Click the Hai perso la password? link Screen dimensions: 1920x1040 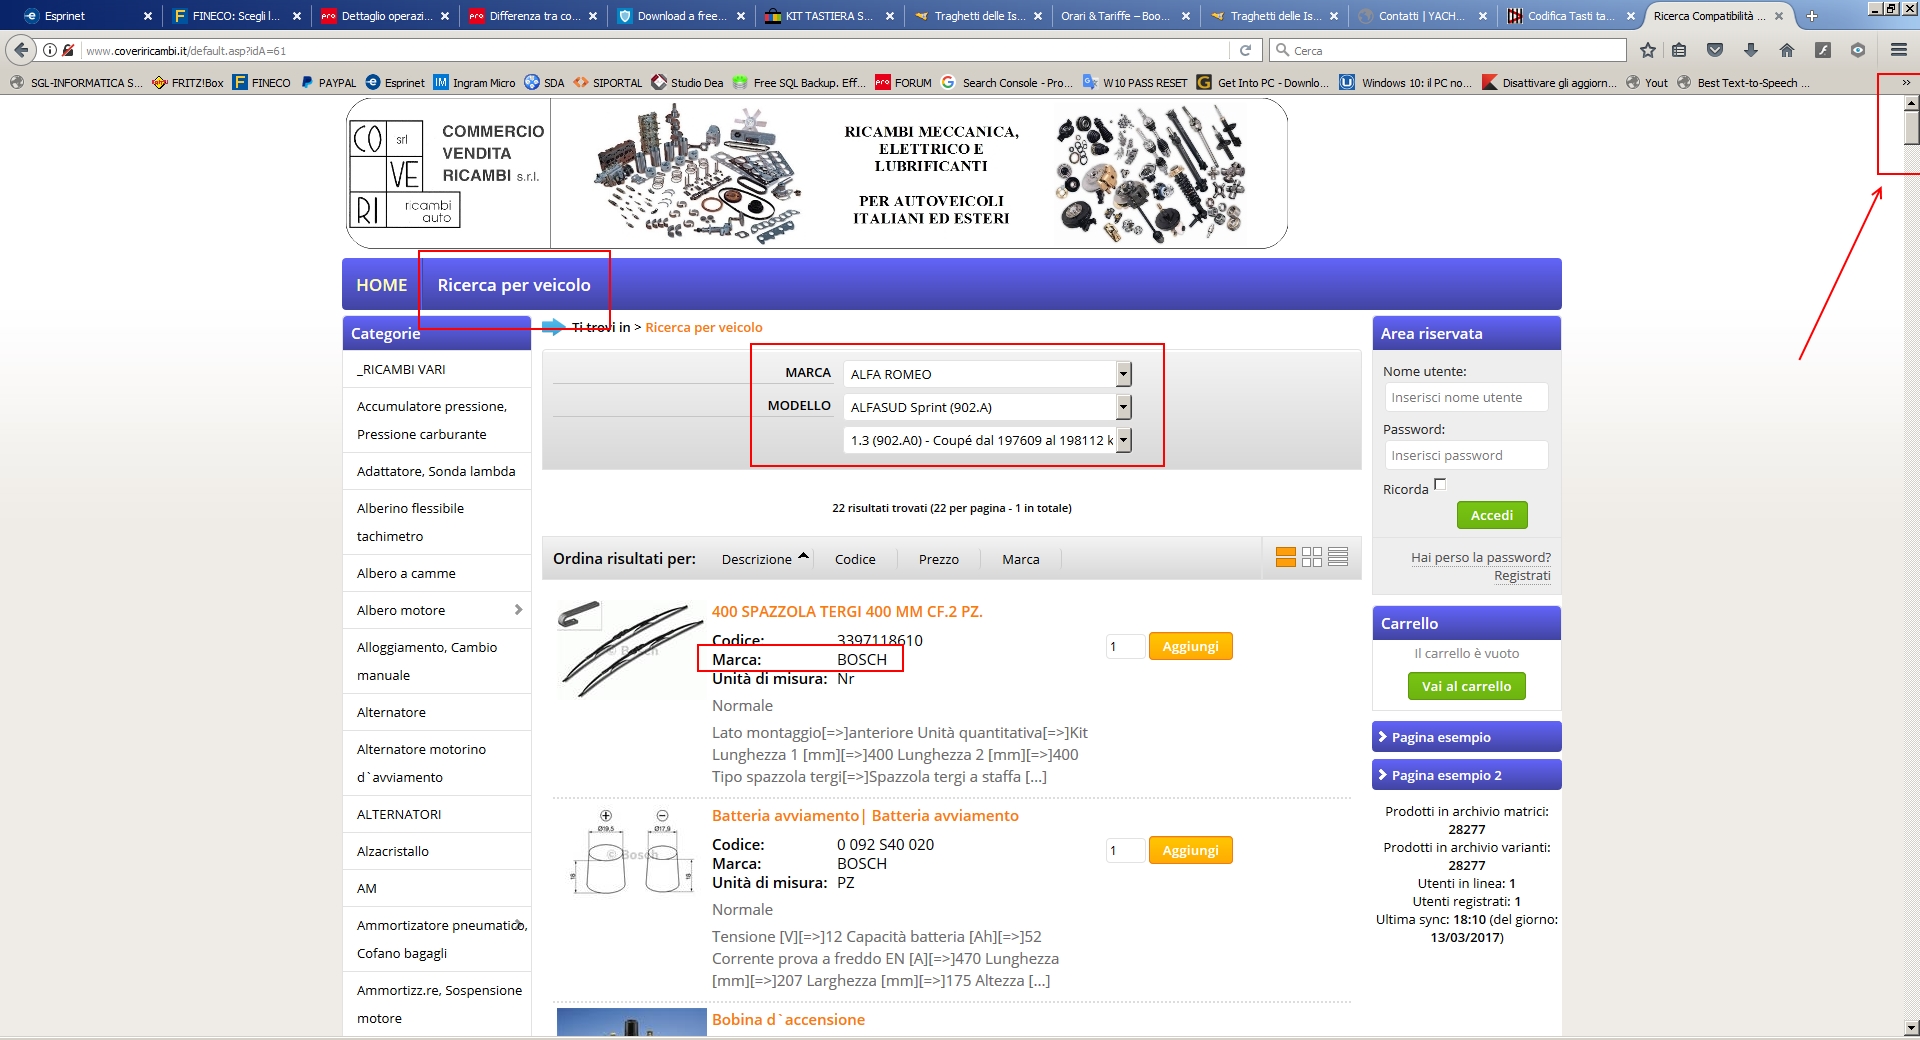(1481, 558)
